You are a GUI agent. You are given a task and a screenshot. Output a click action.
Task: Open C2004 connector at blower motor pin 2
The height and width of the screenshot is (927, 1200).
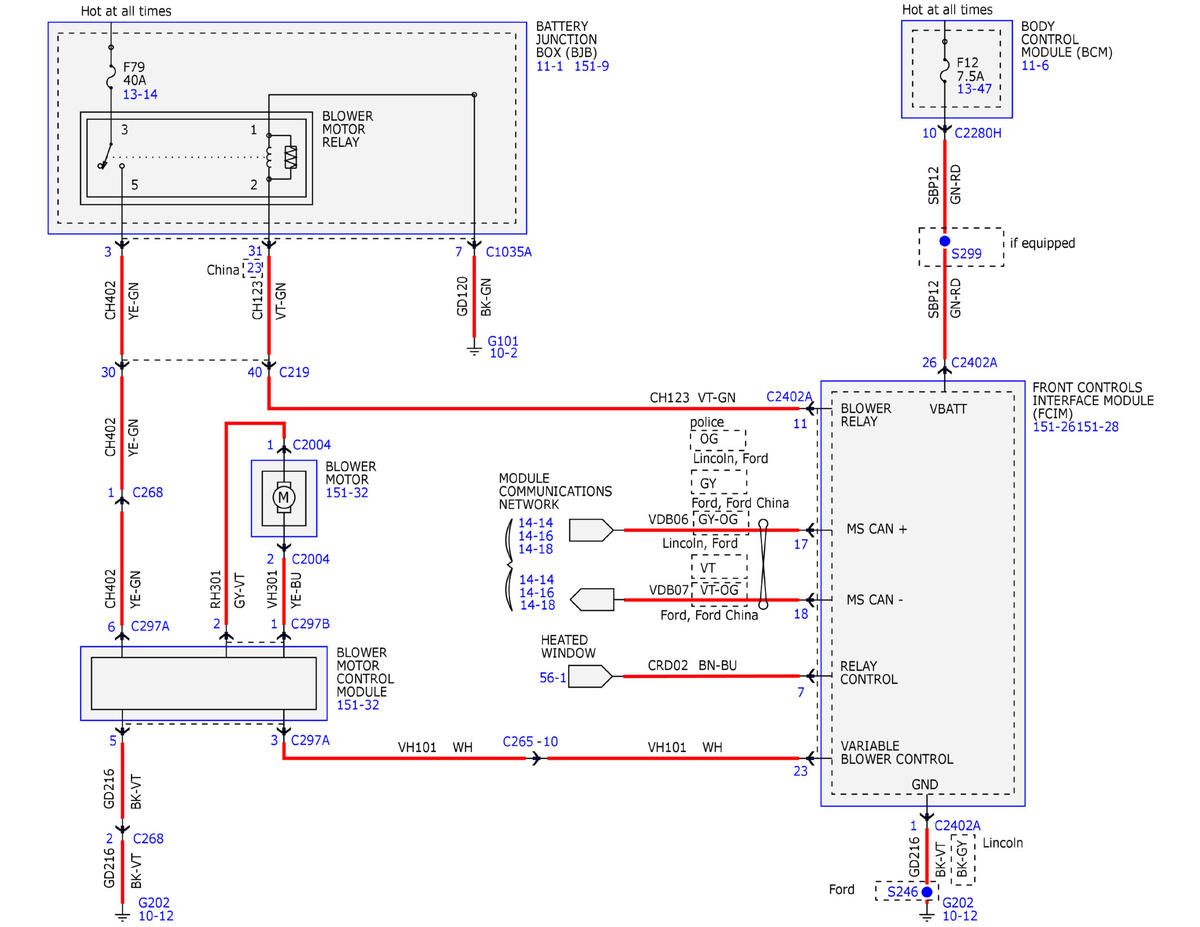click(x=310, y=559)
